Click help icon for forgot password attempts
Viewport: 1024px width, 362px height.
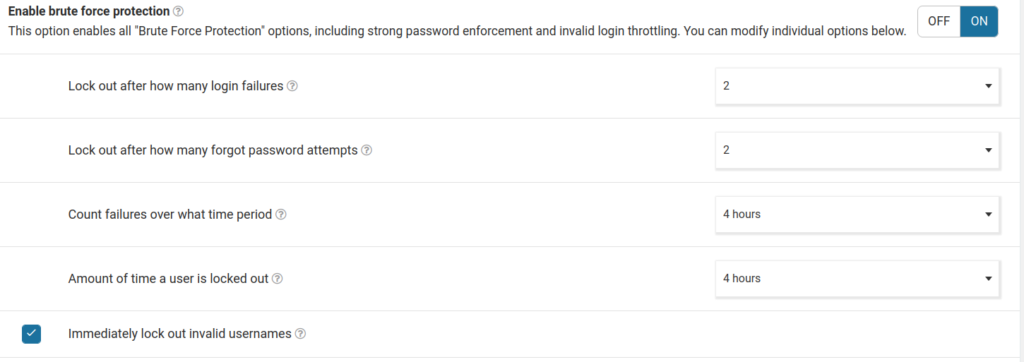pos(367,150)
